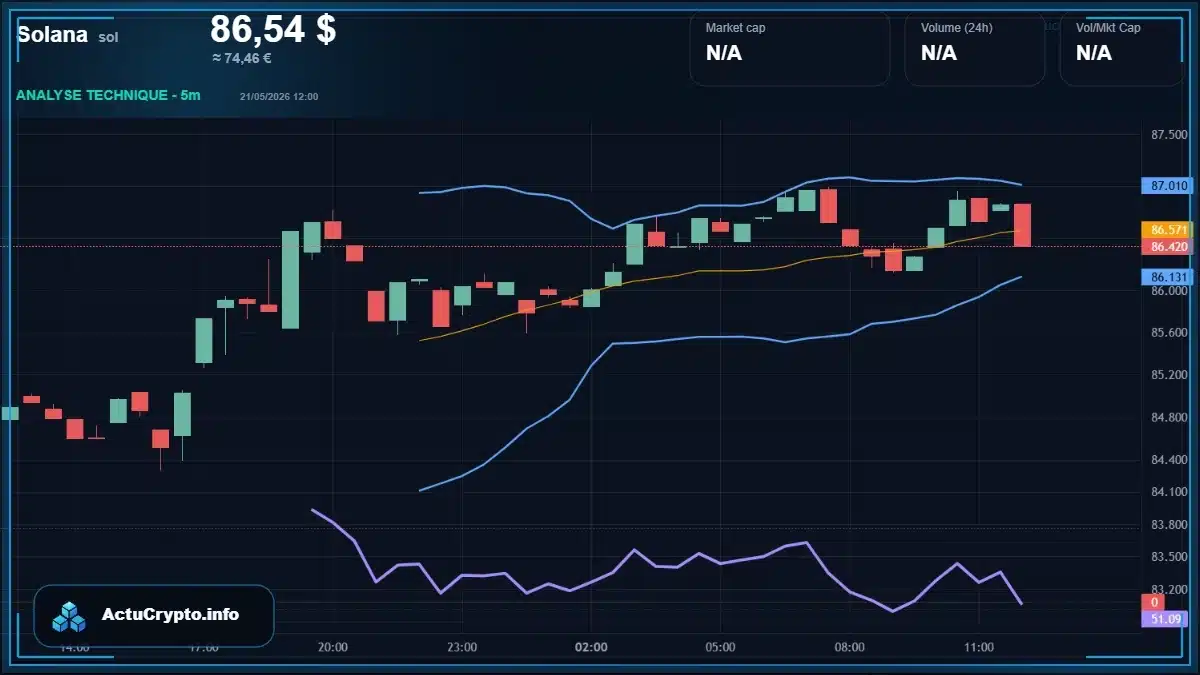Click the 84.400 price axis label
This screenshot has height=675, width=1200.
(x=1169, y=460)
